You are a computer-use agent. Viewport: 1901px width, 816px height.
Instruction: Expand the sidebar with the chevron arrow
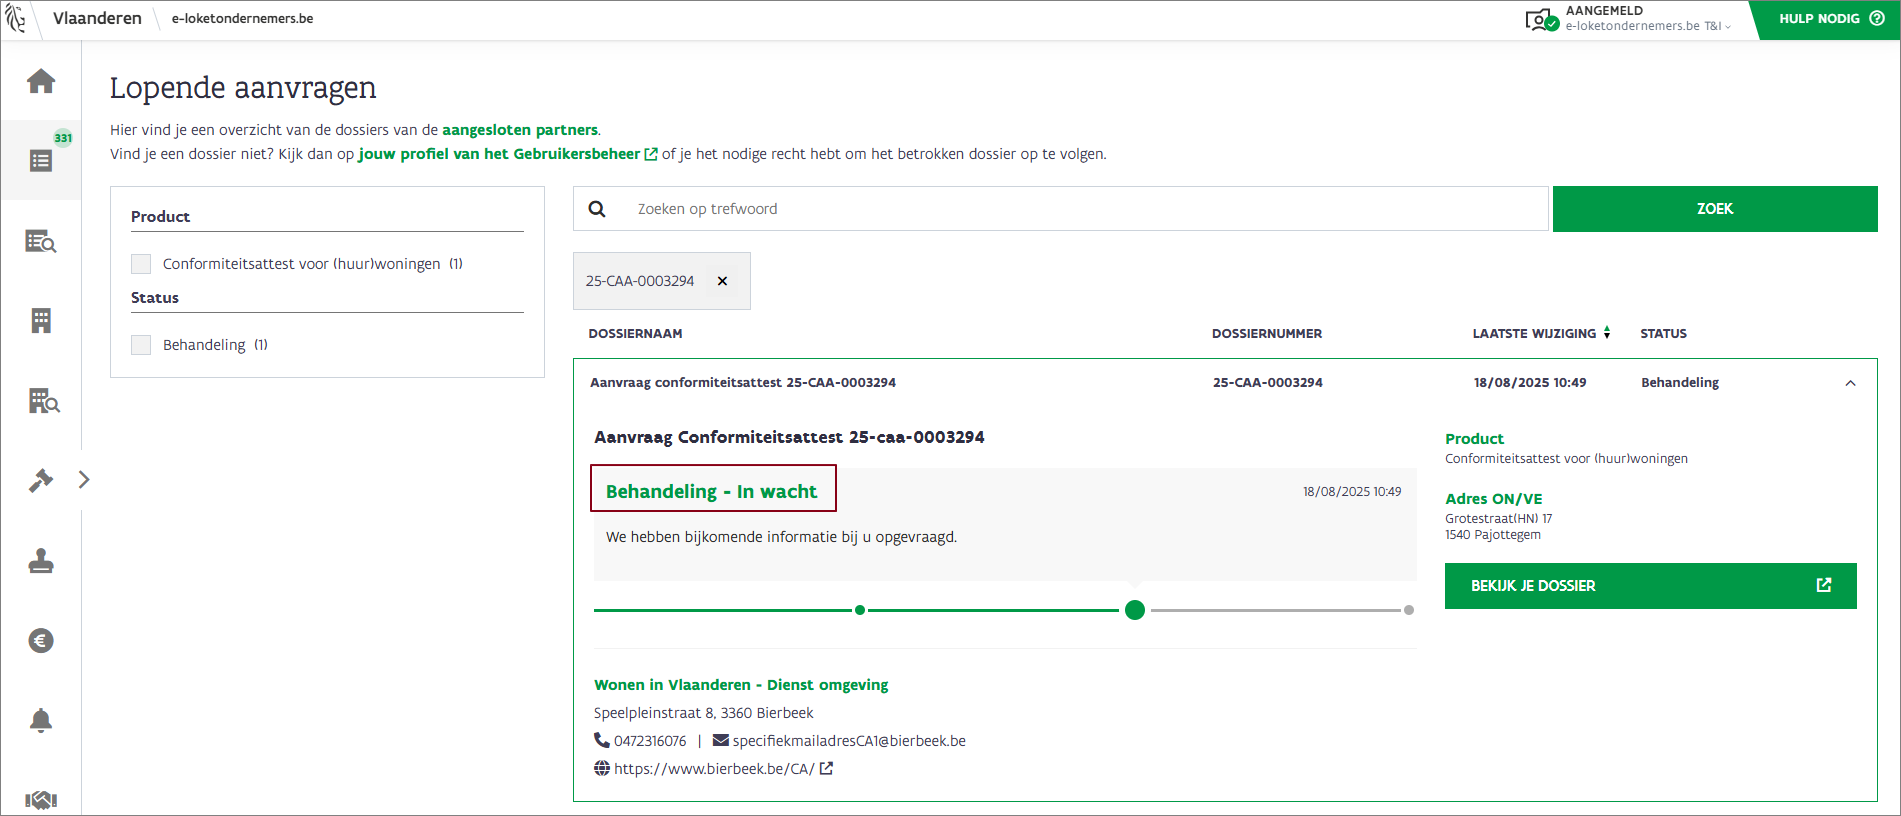coord(84,480)
